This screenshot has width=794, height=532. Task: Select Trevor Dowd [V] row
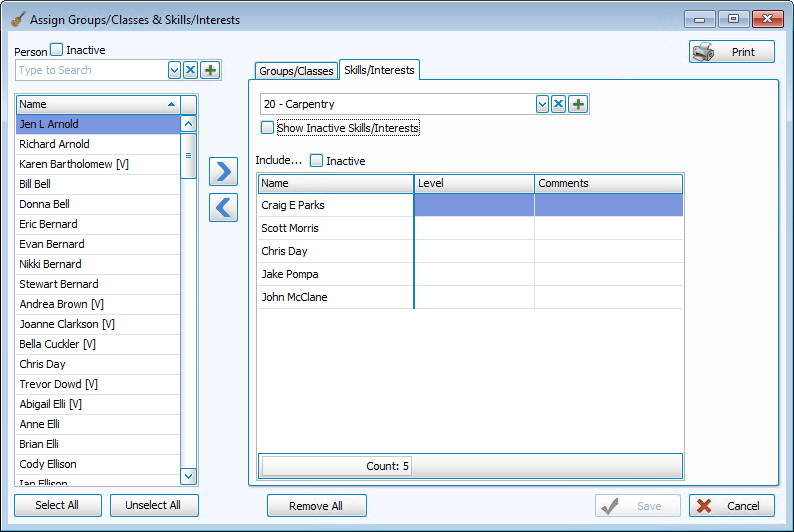coord(98,384)
